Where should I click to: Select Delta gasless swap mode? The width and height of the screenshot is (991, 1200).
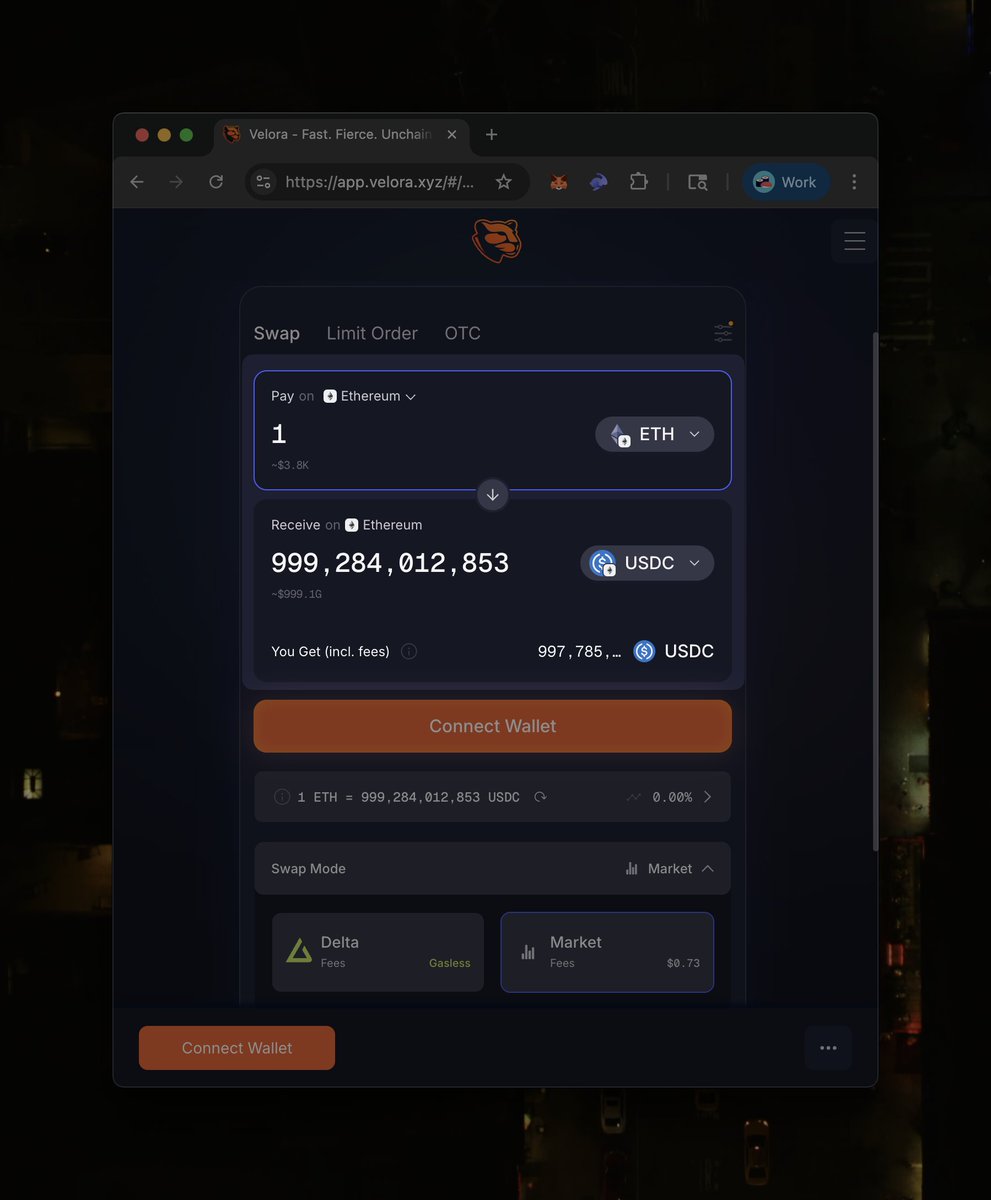378,952
